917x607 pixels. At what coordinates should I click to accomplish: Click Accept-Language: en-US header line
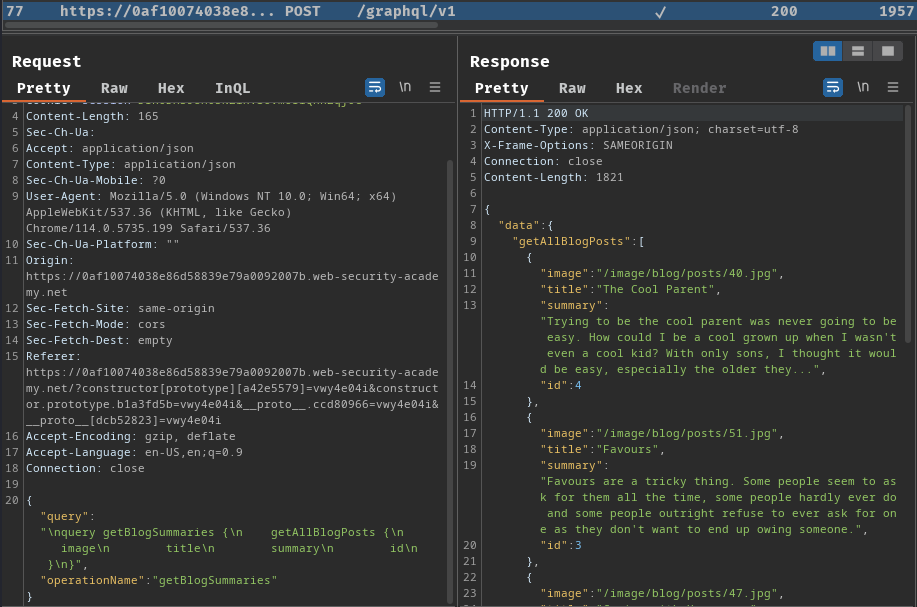134,452
